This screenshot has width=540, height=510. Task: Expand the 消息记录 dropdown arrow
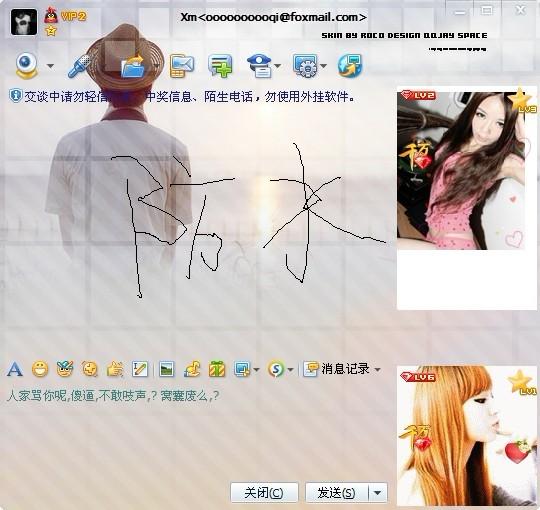tap(377, 370)
